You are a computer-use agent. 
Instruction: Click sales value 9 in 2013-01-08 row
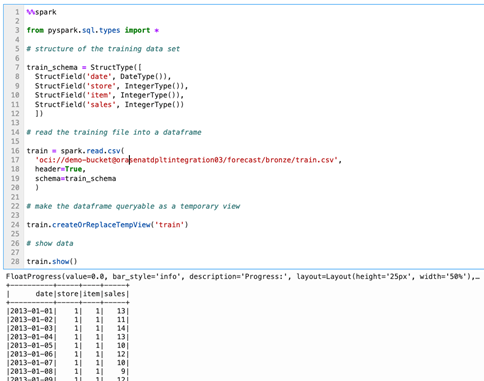123,371
